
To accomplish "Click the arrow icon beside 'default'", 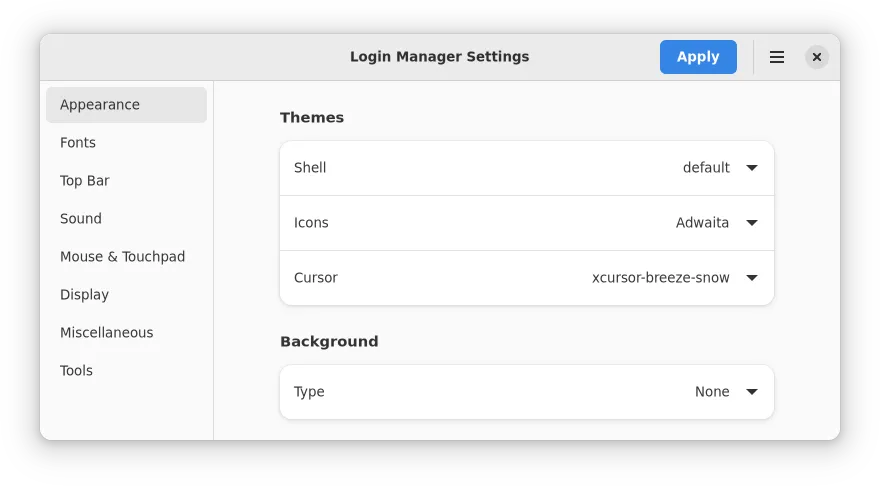I will [752, 168].
